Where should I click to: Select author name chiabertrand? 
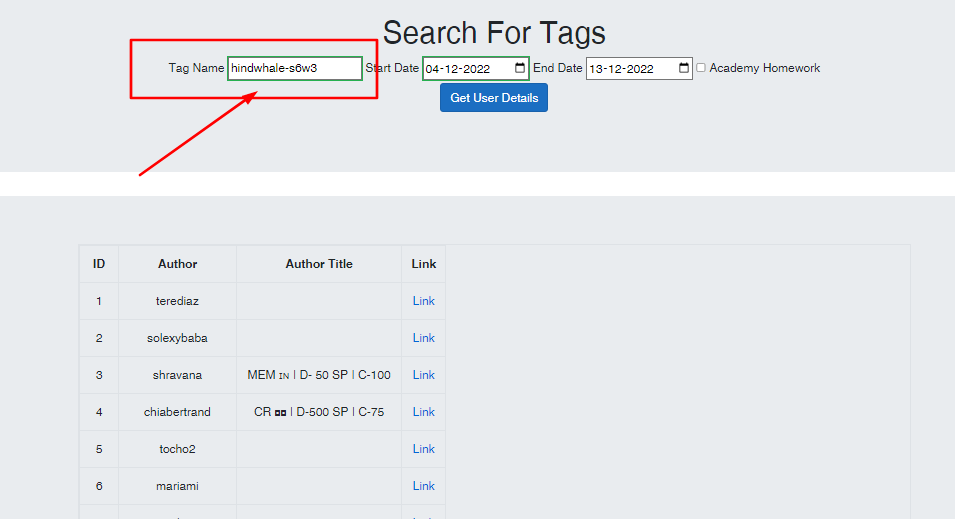point(177,412)
